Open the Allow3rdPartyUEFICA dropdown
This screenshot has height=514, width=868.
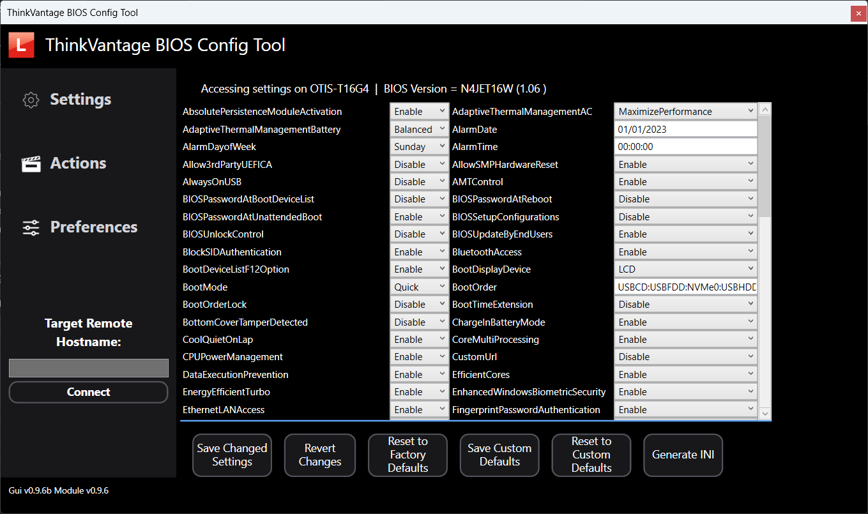419,164
